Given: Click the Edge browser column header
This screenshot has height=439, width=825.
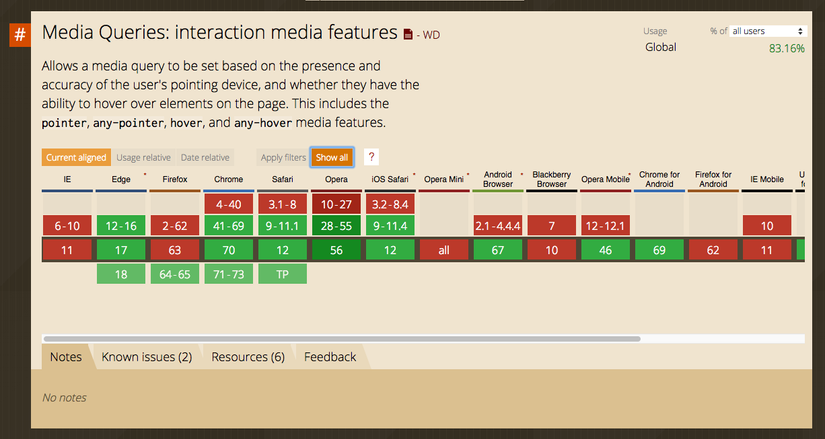Looking at the screenshot, I should click(x=121, y=179).
